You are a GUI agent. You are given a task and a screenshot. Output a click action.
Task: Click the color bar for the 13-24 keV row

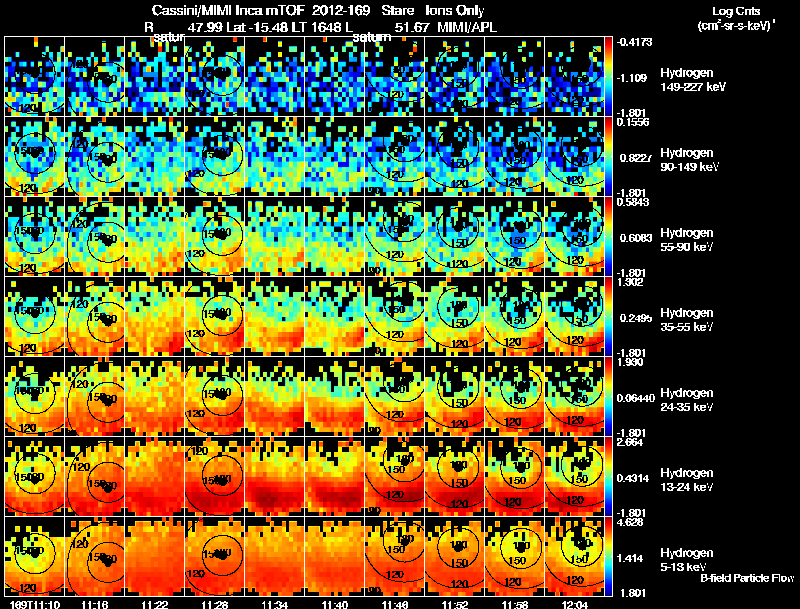point(608,476)
